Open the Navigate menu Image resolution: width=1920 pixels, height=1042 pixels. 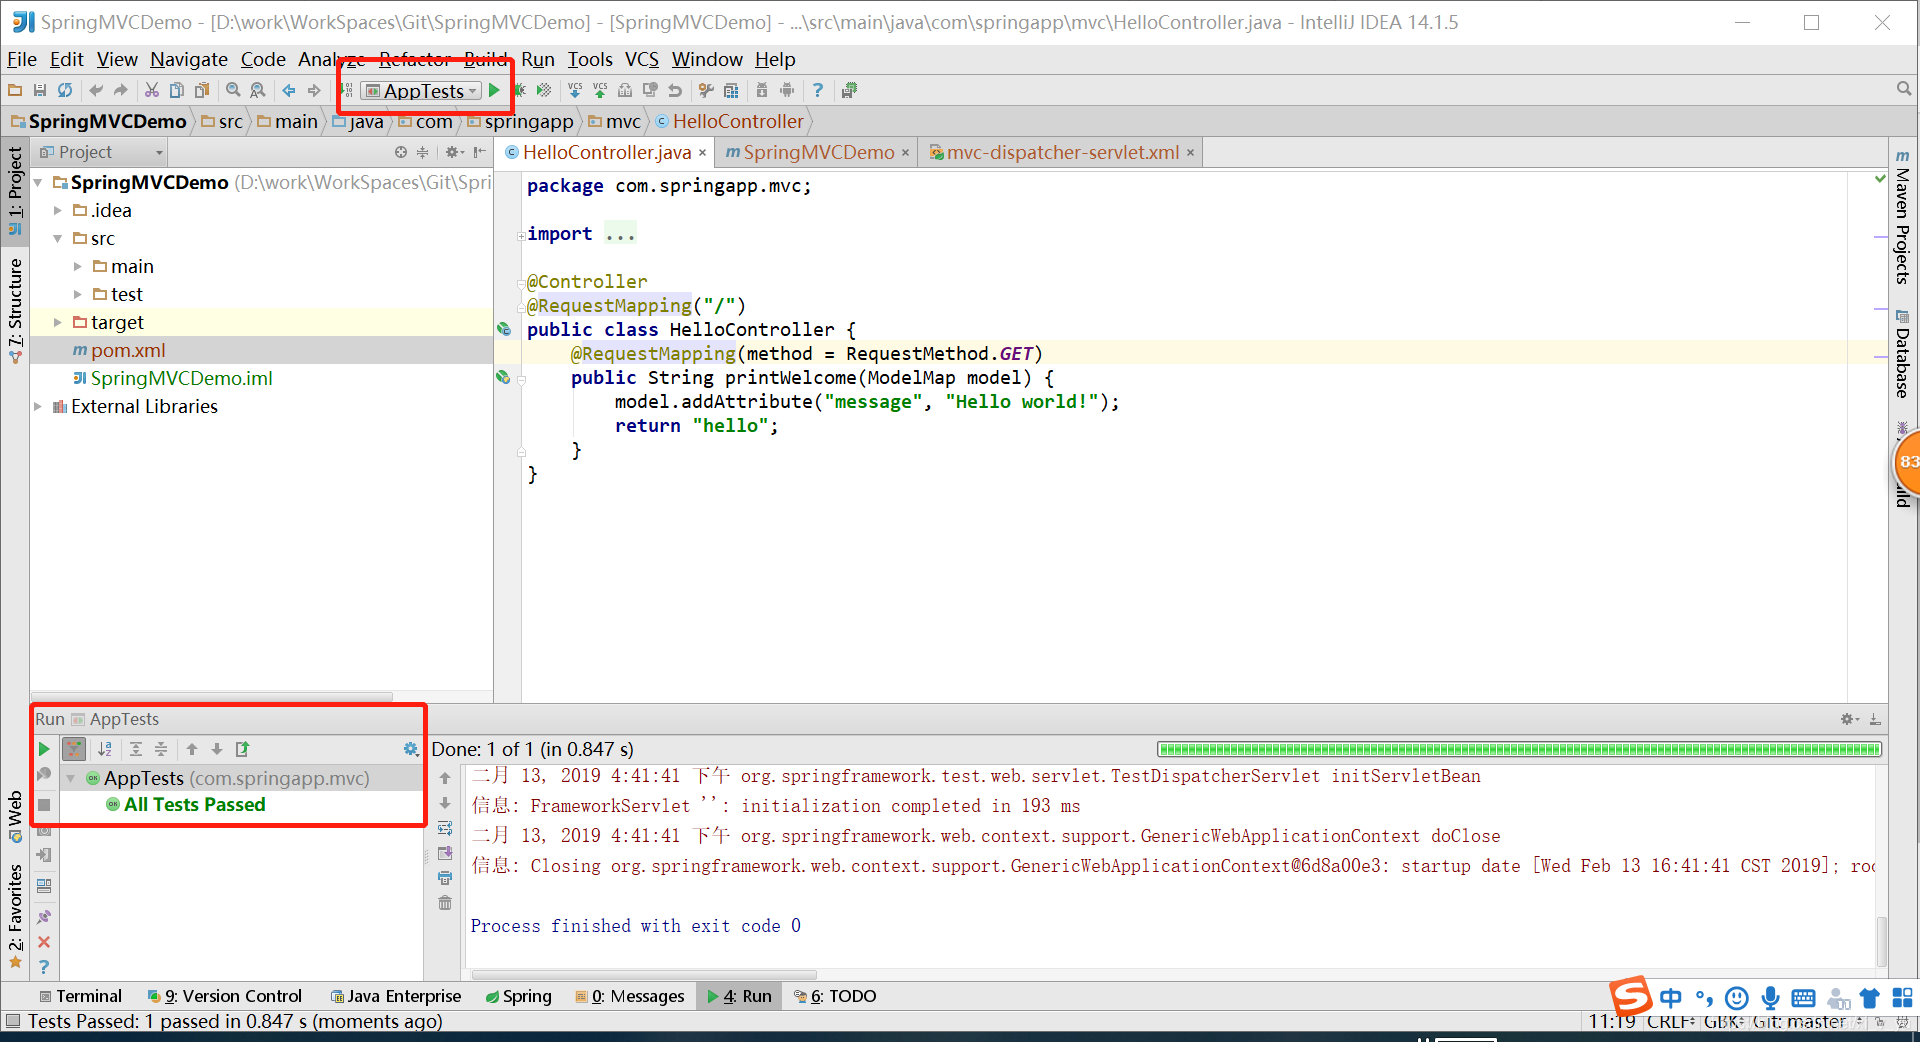point(189,60)
